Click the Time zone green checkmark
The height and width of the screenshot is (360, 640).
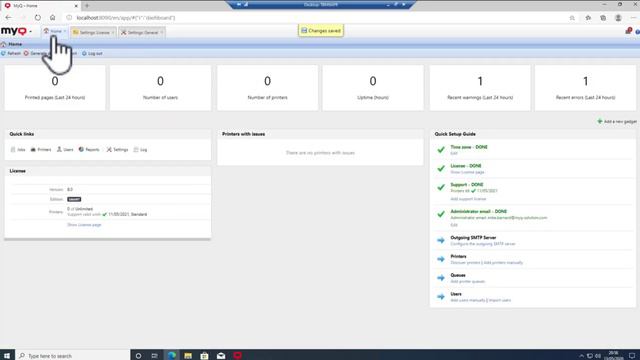[x=441, y=150]
